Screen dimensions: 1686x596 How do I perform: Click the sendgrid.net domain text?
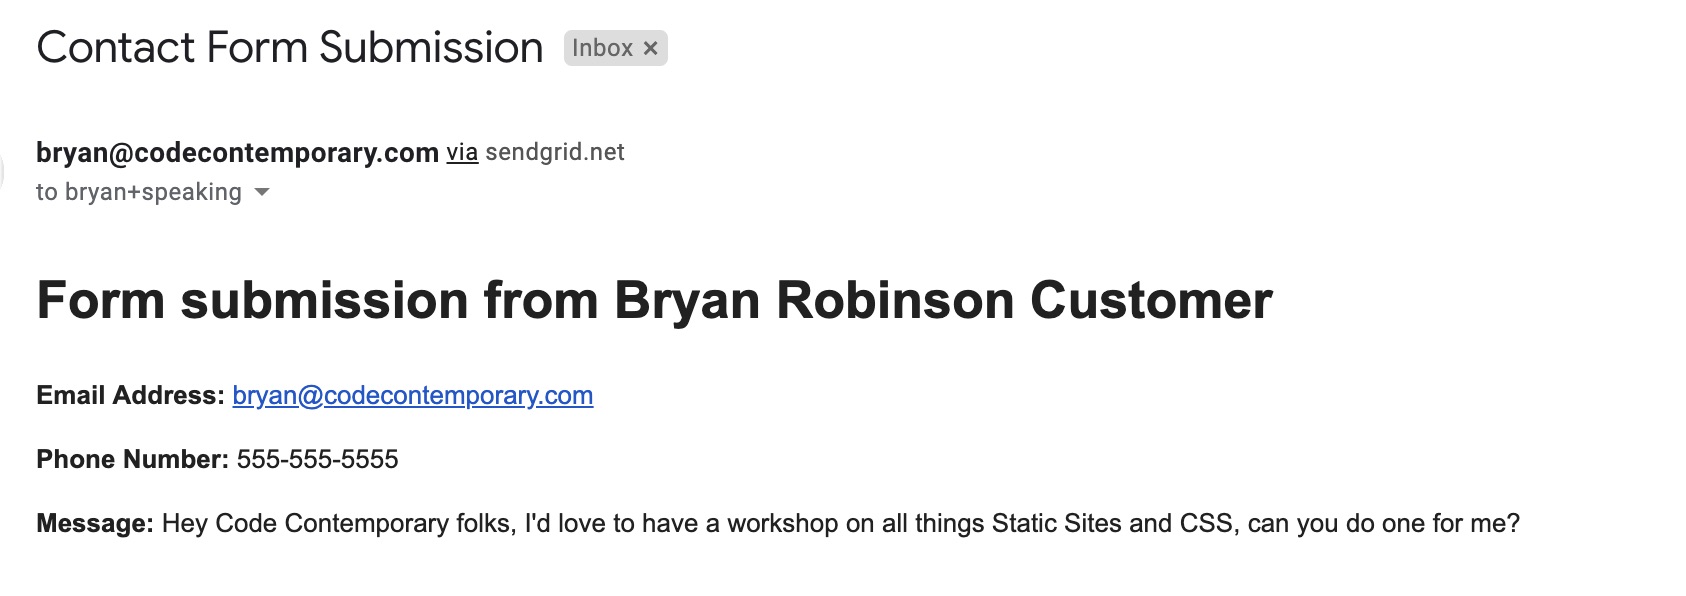click(x=555, y=153)
